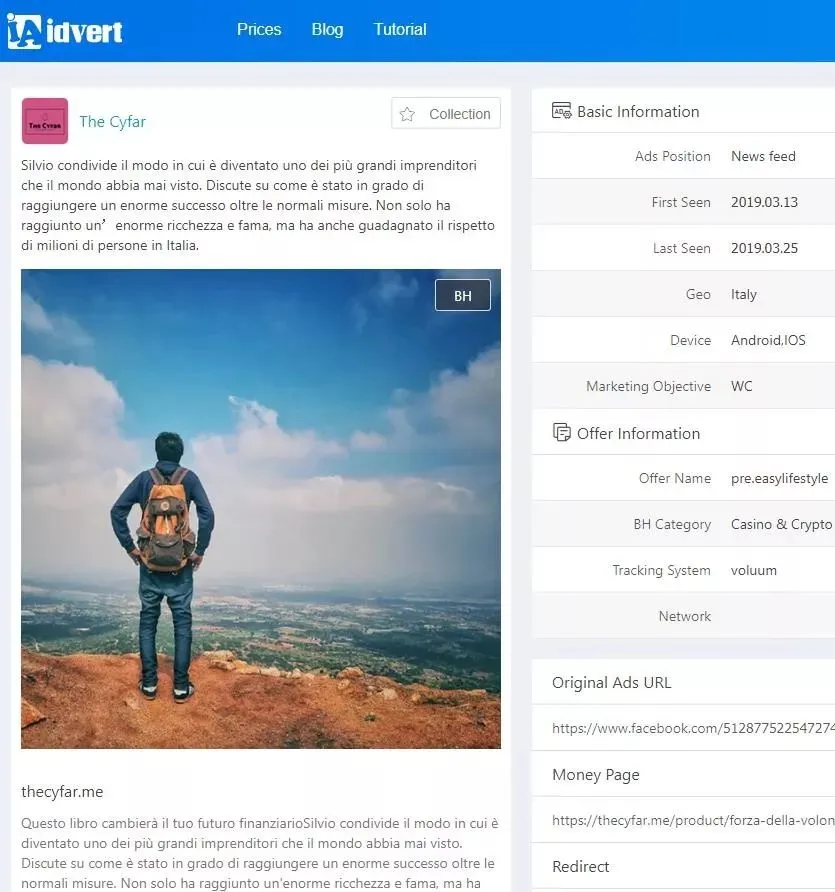Click the thecyfar.me domain text

[62, 792]
